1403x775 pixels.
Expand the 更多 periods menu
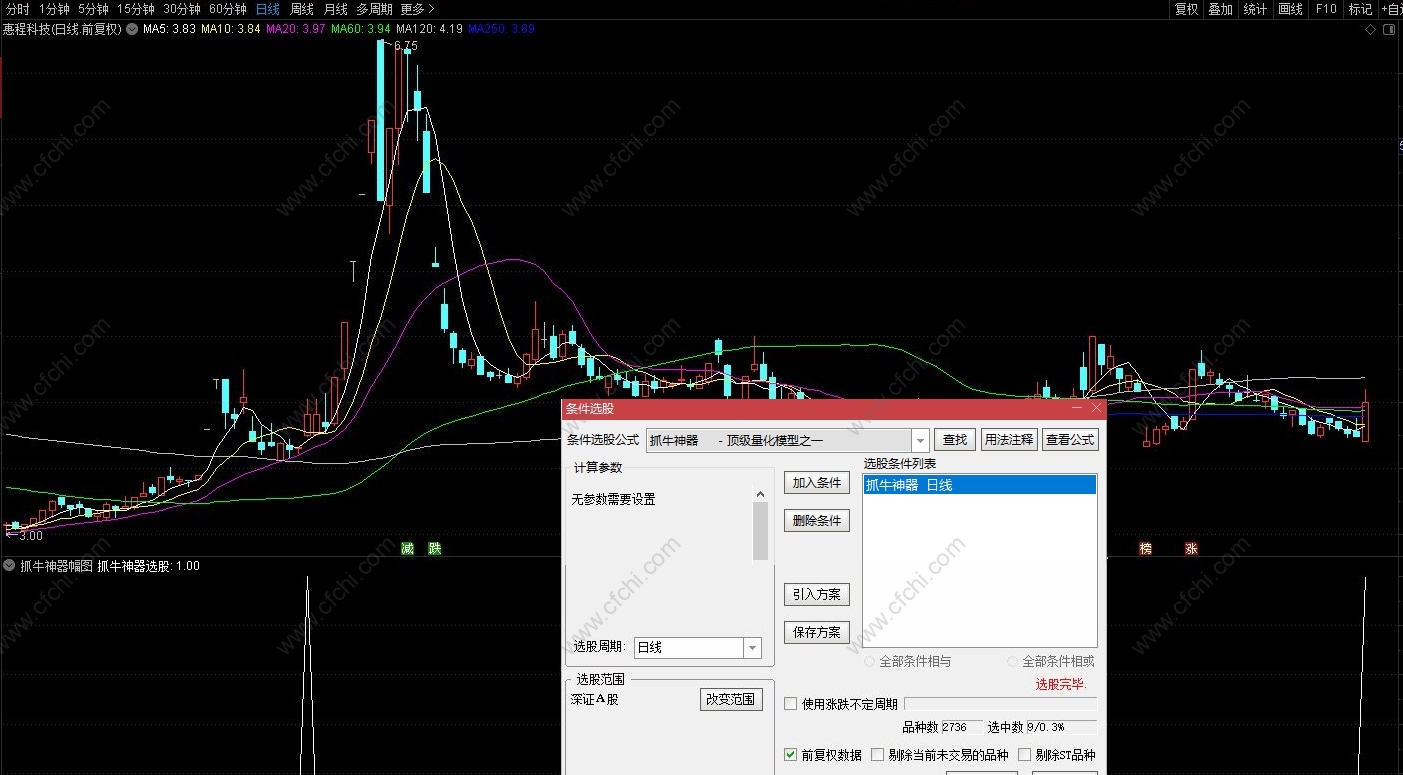click(417, 9)
